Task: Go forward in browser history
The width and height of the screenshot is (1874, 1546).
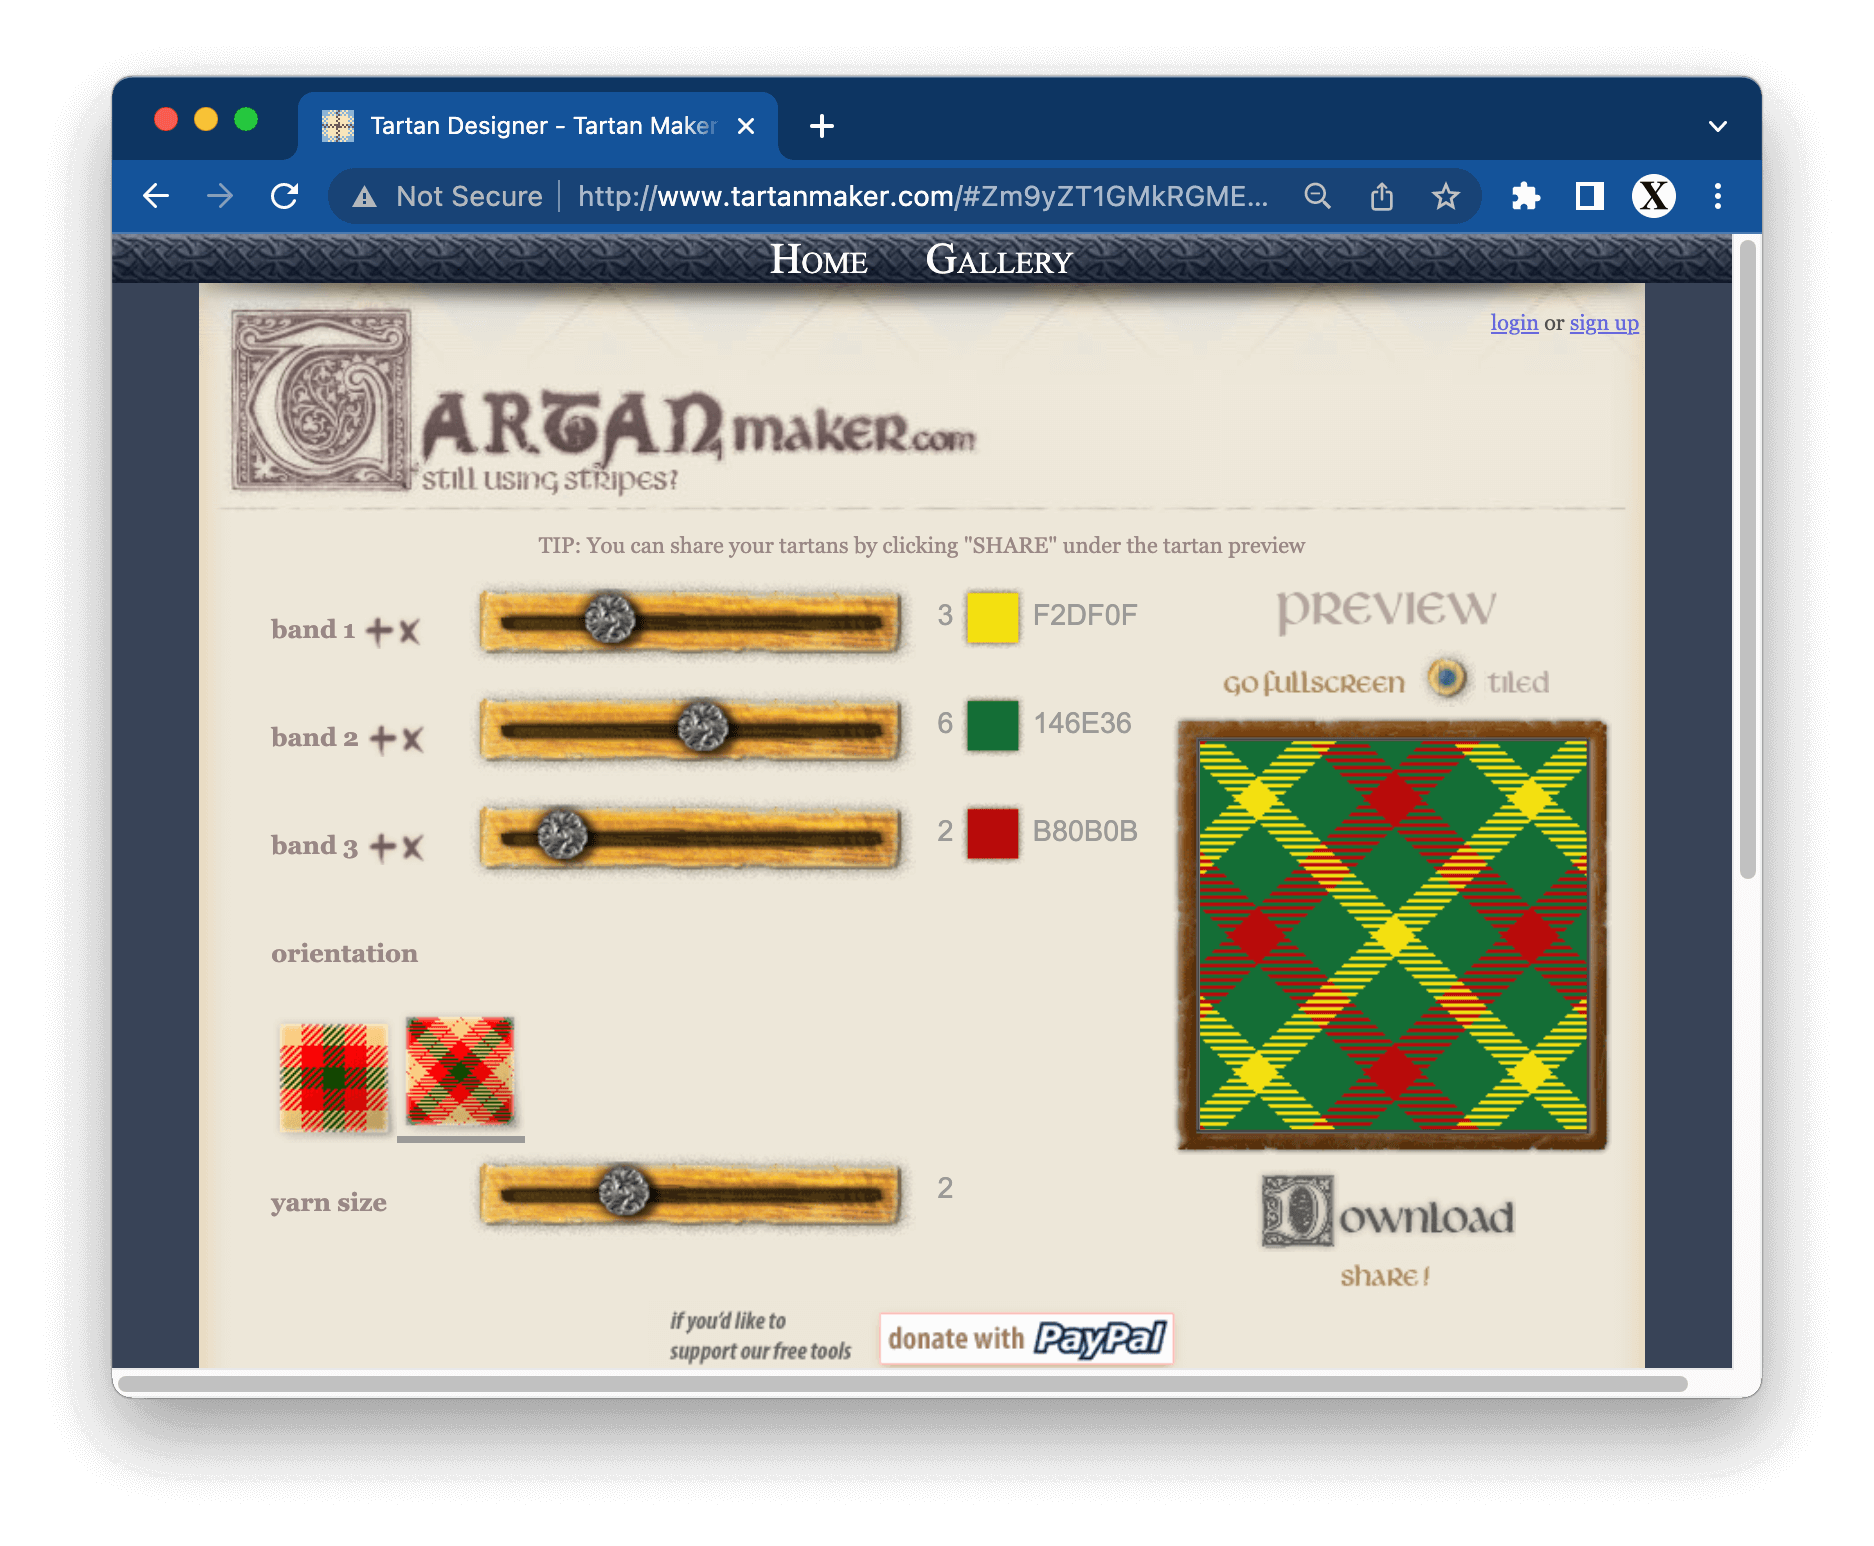Action: tap(220, 196)
